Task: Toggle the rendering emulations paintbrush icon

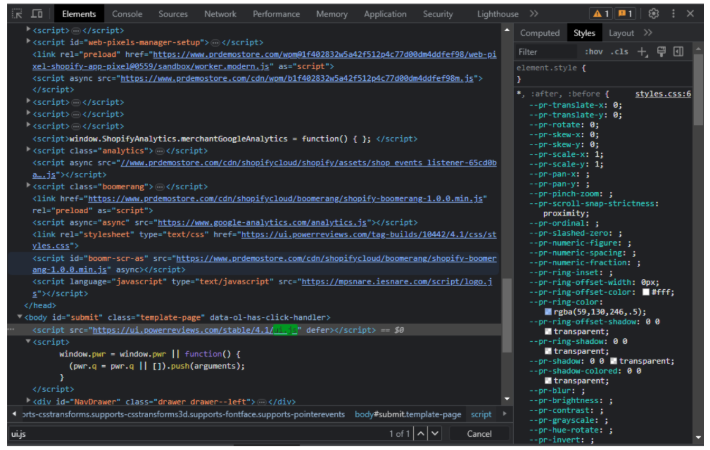Action: coord(662,52)
